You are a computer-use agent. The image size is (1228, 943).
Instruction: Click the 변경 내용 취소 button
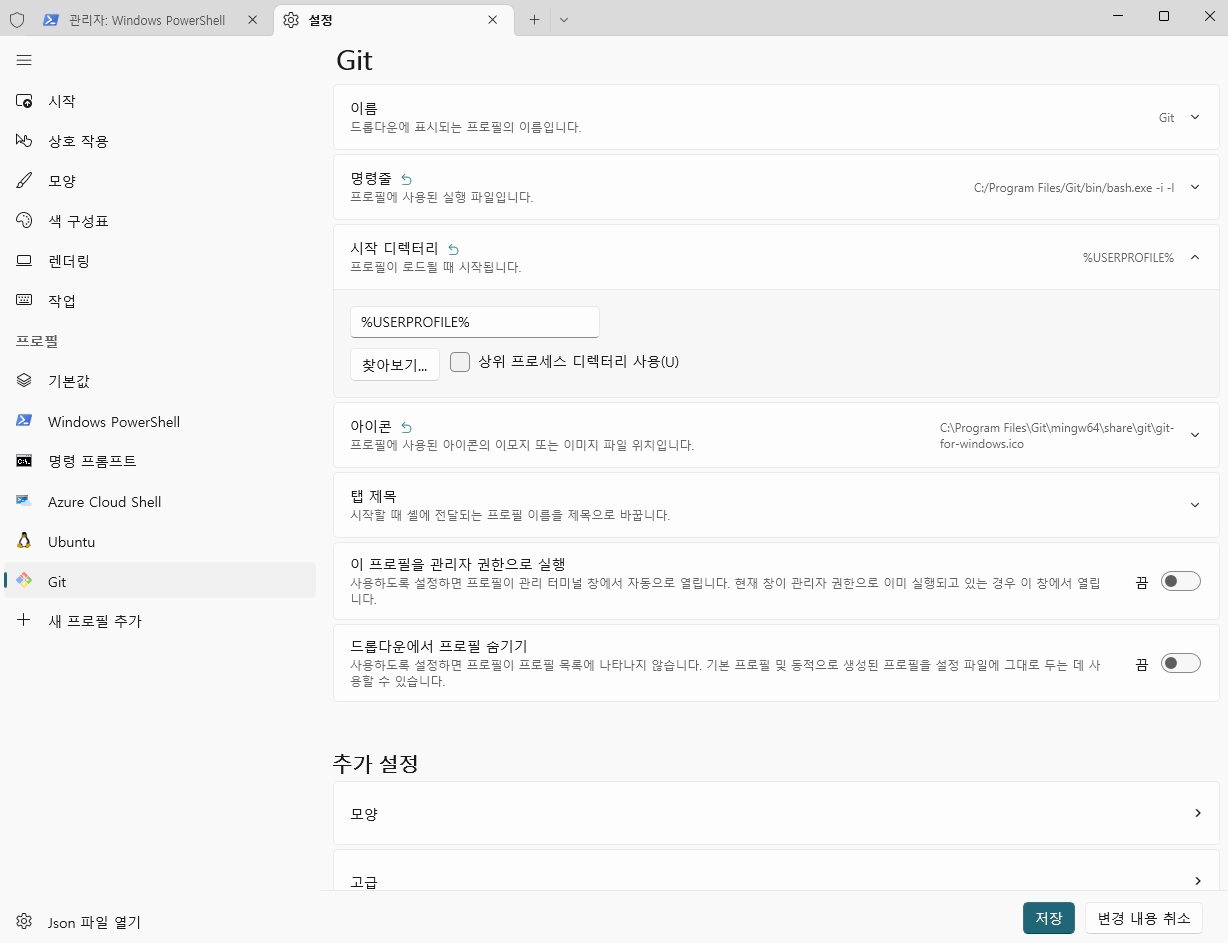point(1143,918)
